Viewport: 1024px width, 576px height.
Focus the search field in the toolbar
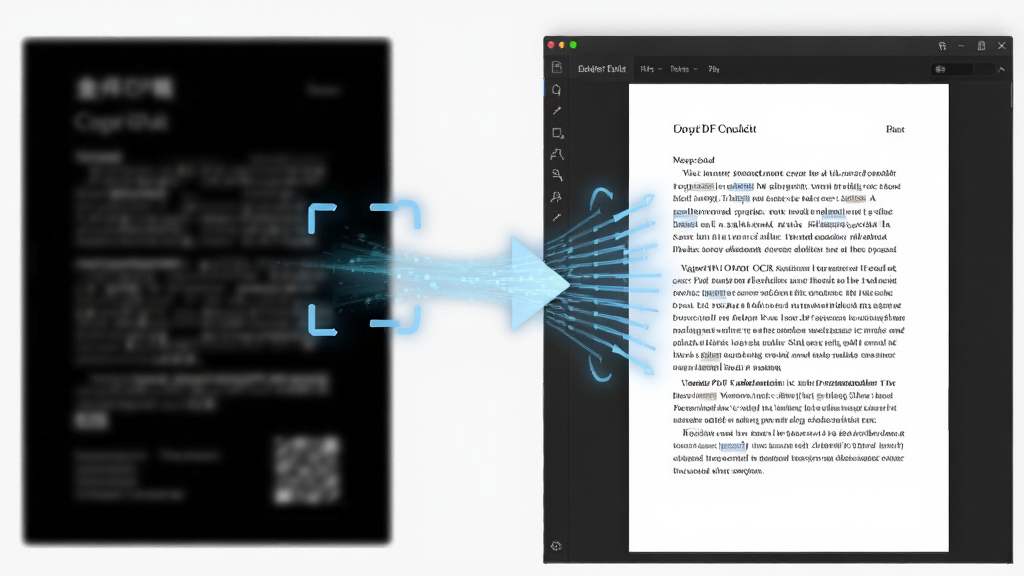[963, 69]
